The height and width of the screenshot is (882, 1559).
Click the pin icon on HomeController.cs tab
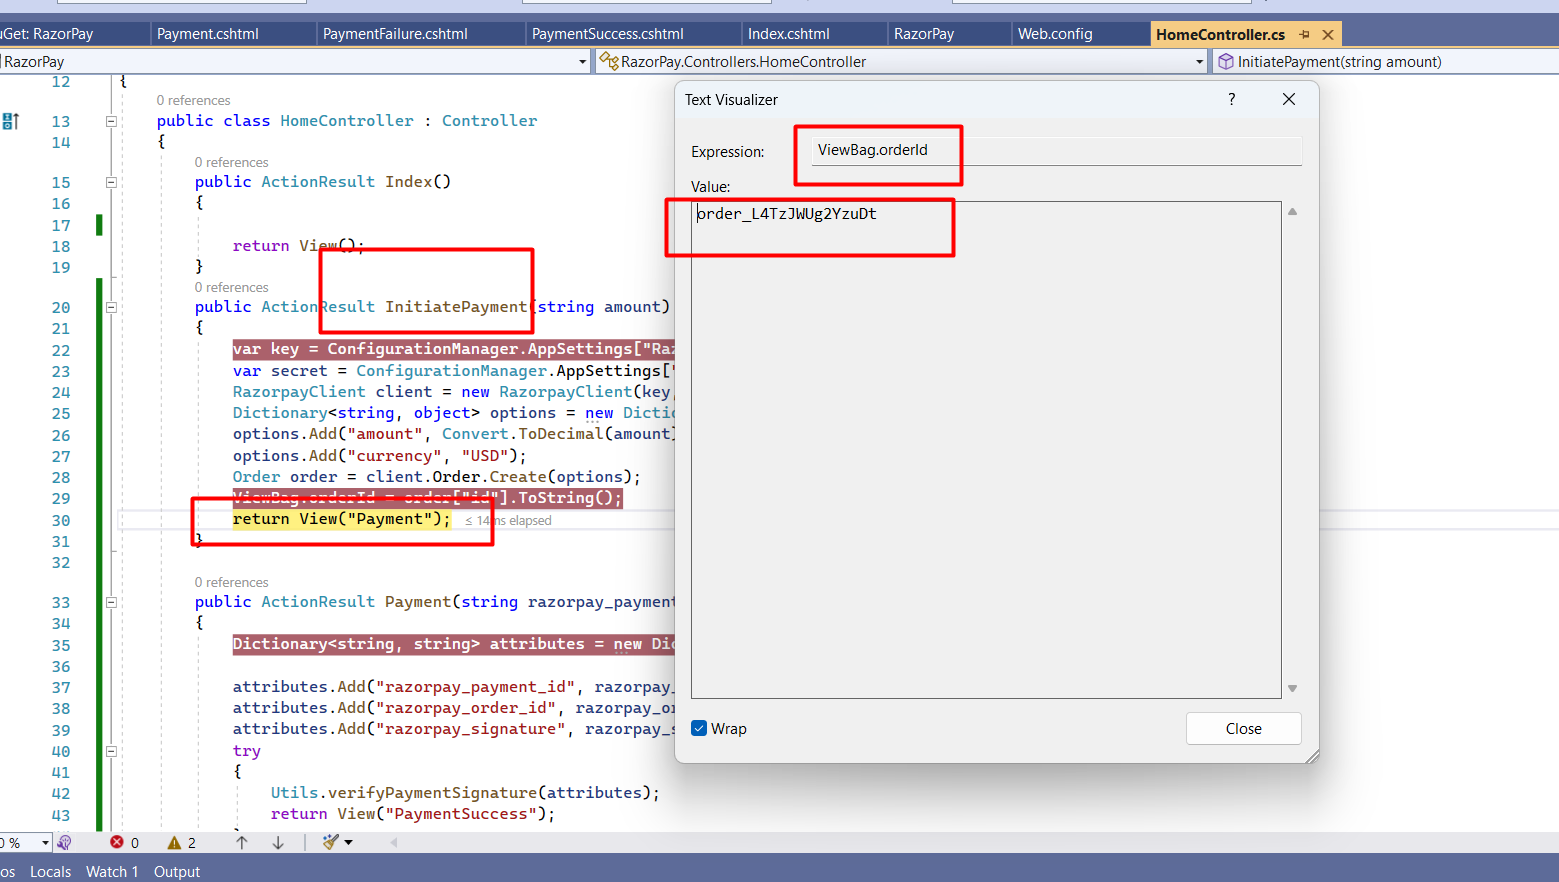(1304, 34)
